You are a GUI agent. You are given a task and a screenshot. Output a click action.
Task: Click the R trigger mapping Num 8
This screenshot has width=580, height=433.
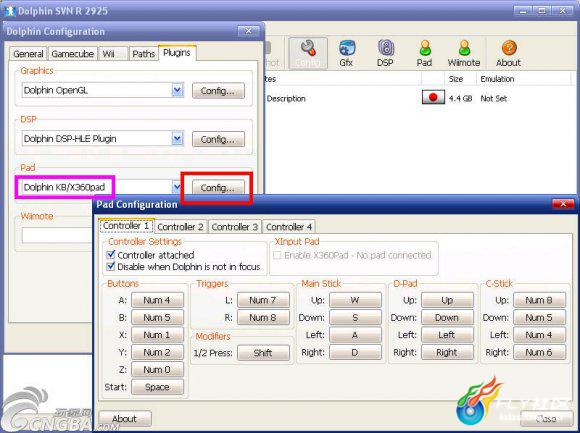[263, 317]
